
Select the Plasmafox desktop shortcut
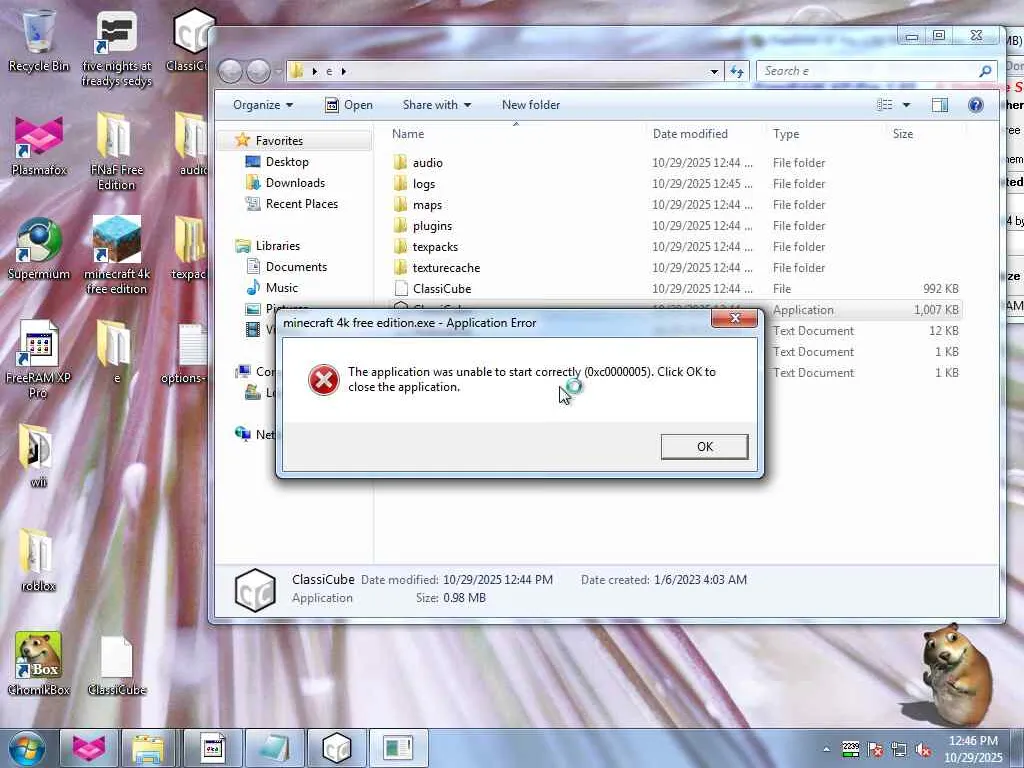click(39, 145)
